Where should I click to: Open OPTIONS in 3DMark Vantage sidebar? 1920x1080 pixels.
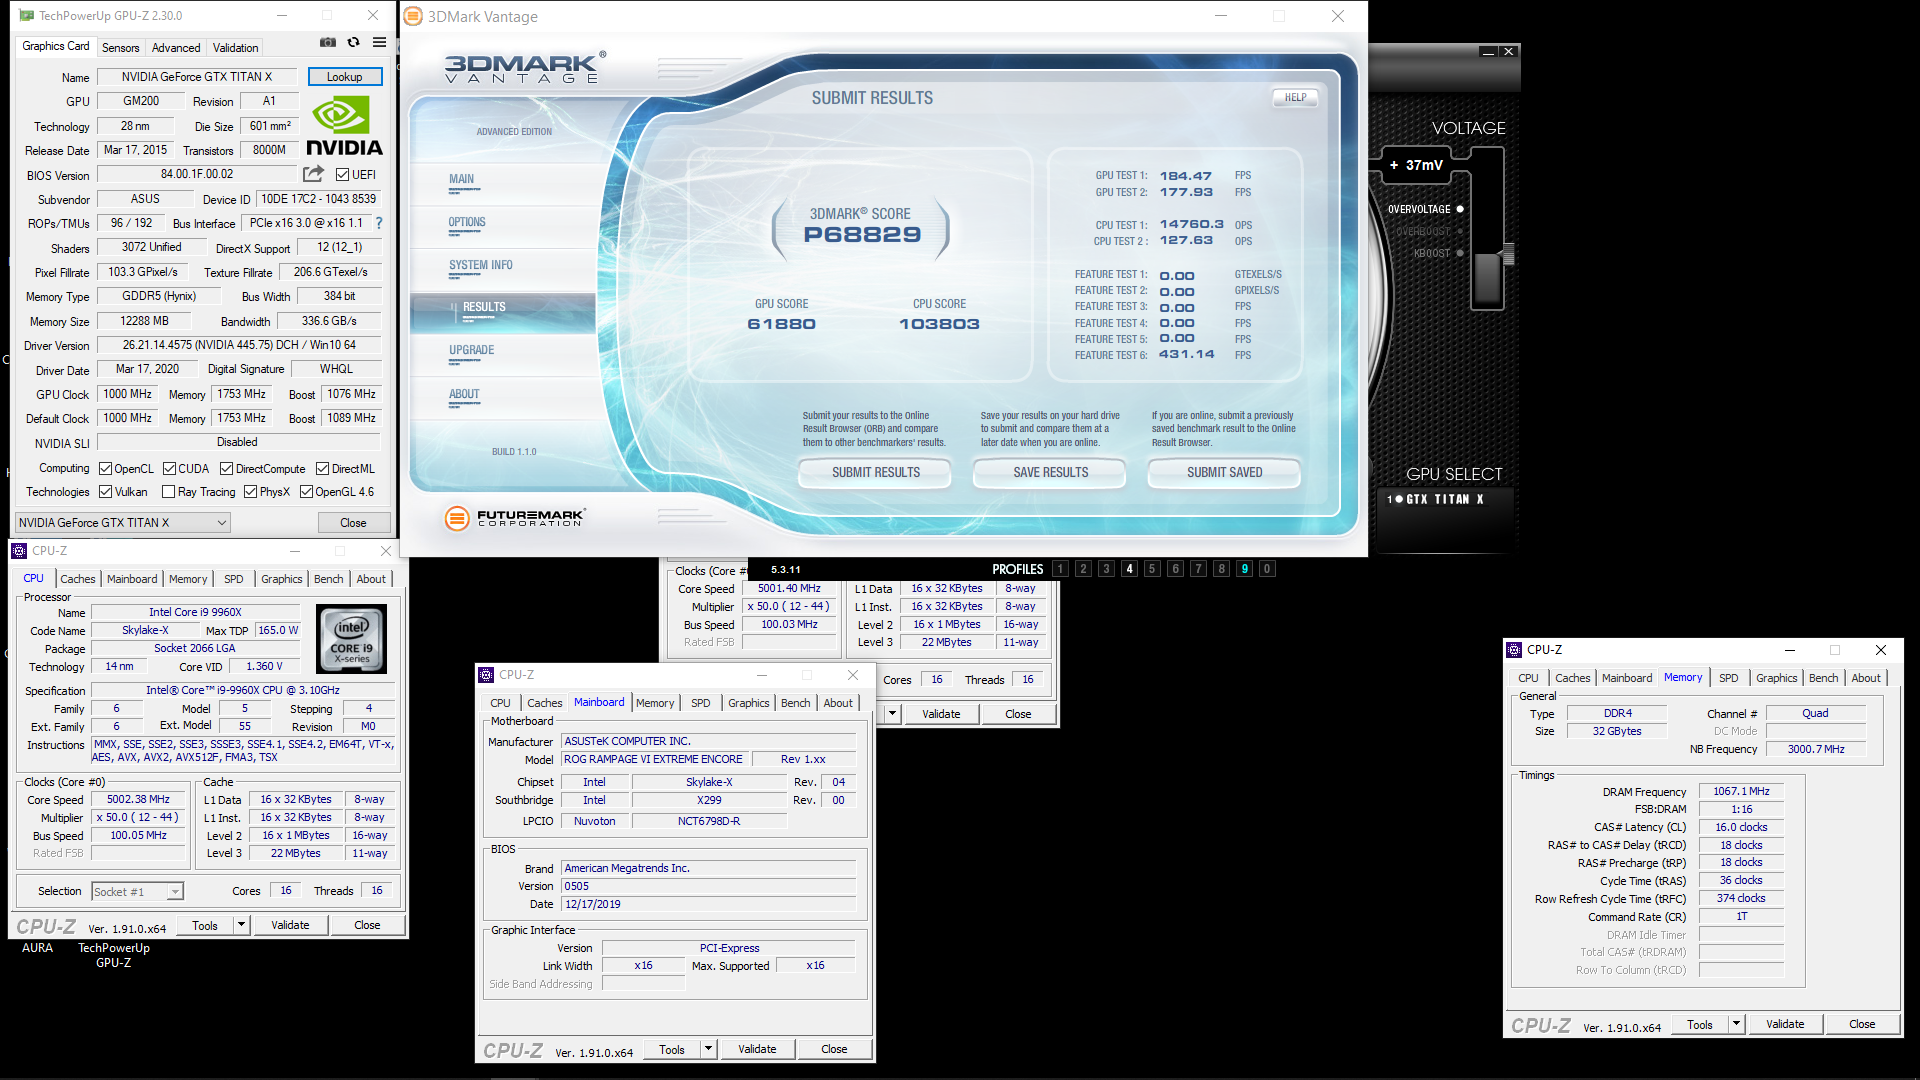pyautogui.click(x=467, y=223)
